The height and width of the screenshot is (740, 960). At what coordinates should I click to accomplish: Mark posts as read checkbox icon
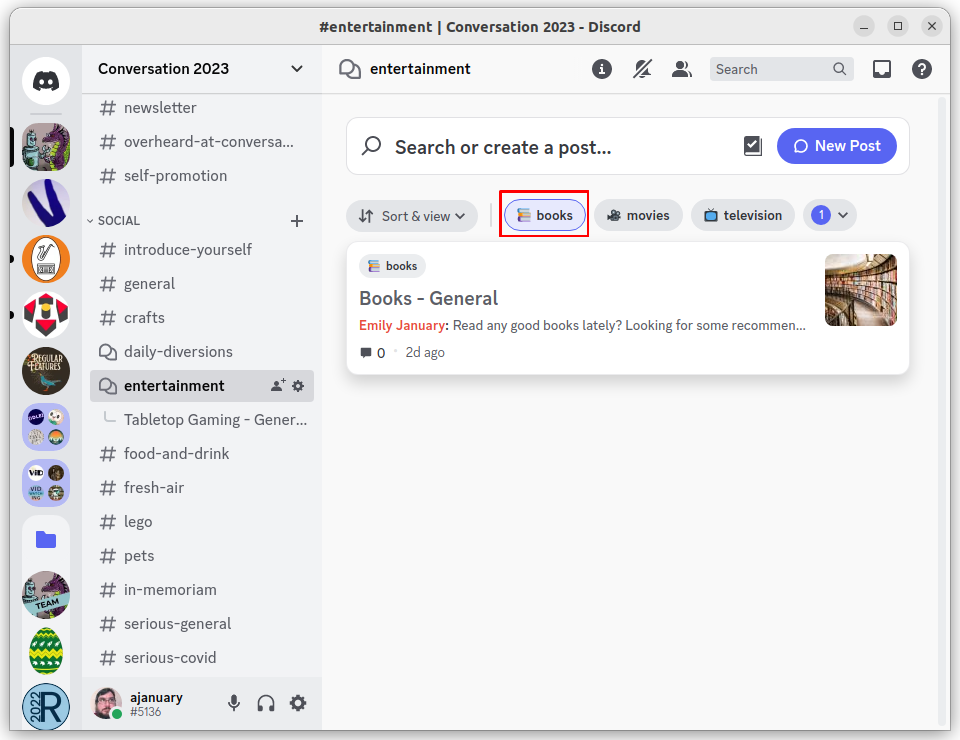pos(752,146)
